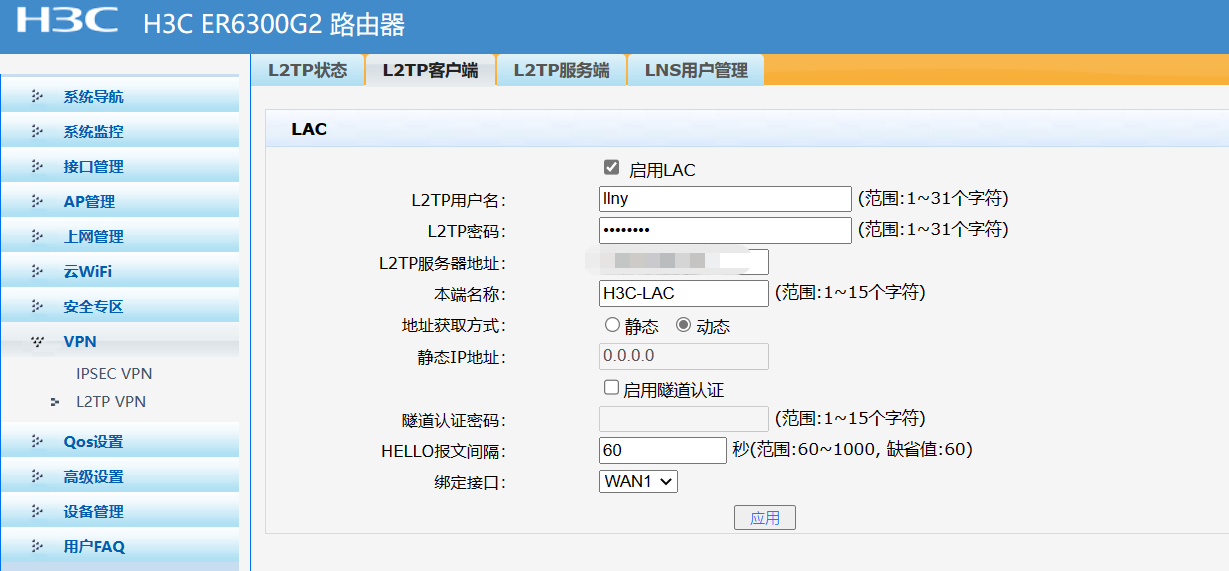The width and height of the screenshot is (1229, 571).
Task: Click arrow icon beside Qos设置
Action: (x=38, y=442)
